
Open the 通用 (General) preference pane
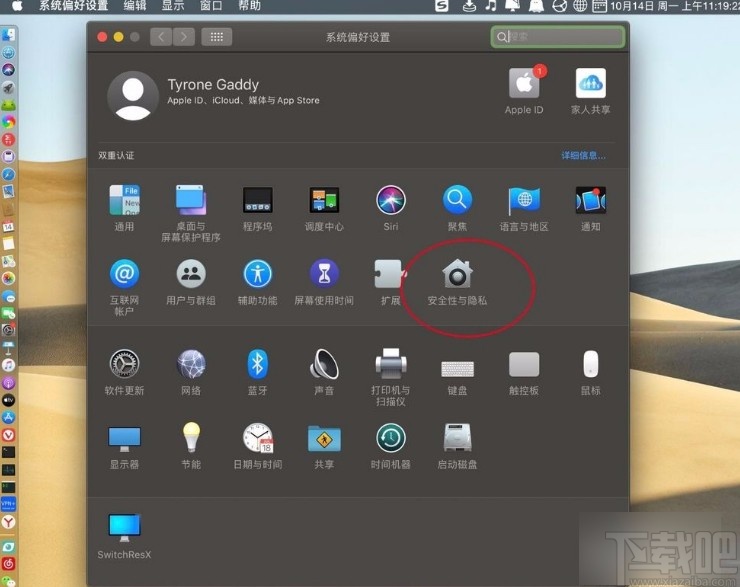click(125, 200)
